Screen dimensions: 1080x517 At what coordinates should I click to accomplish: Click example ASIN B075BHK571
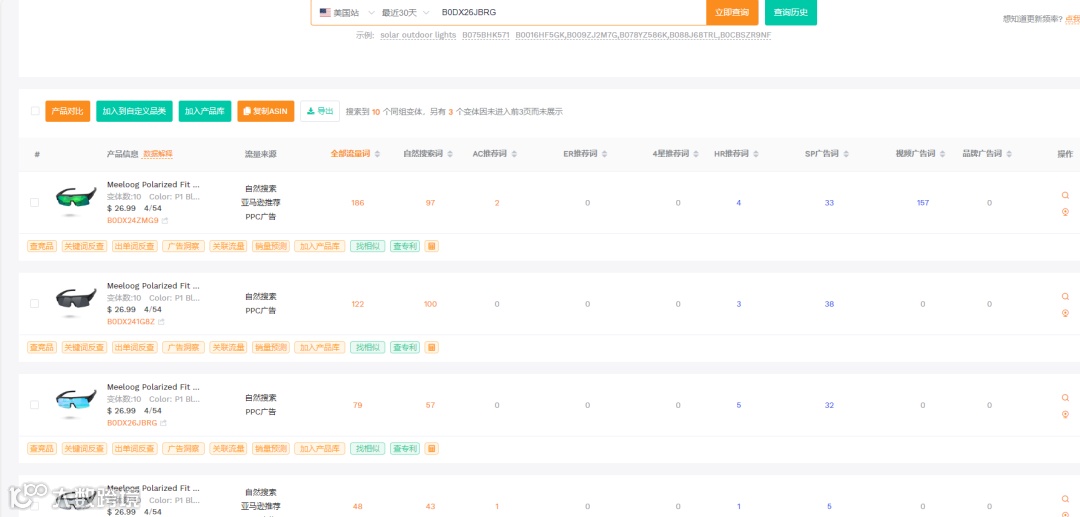pos(486,34)
